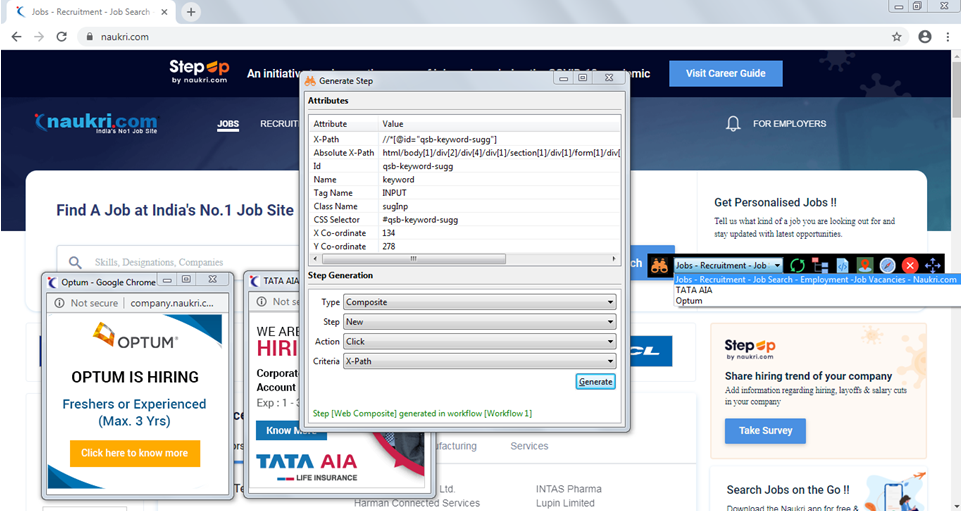Go back in Chrome history
The image size is (961, 511).
pos(17,37)
